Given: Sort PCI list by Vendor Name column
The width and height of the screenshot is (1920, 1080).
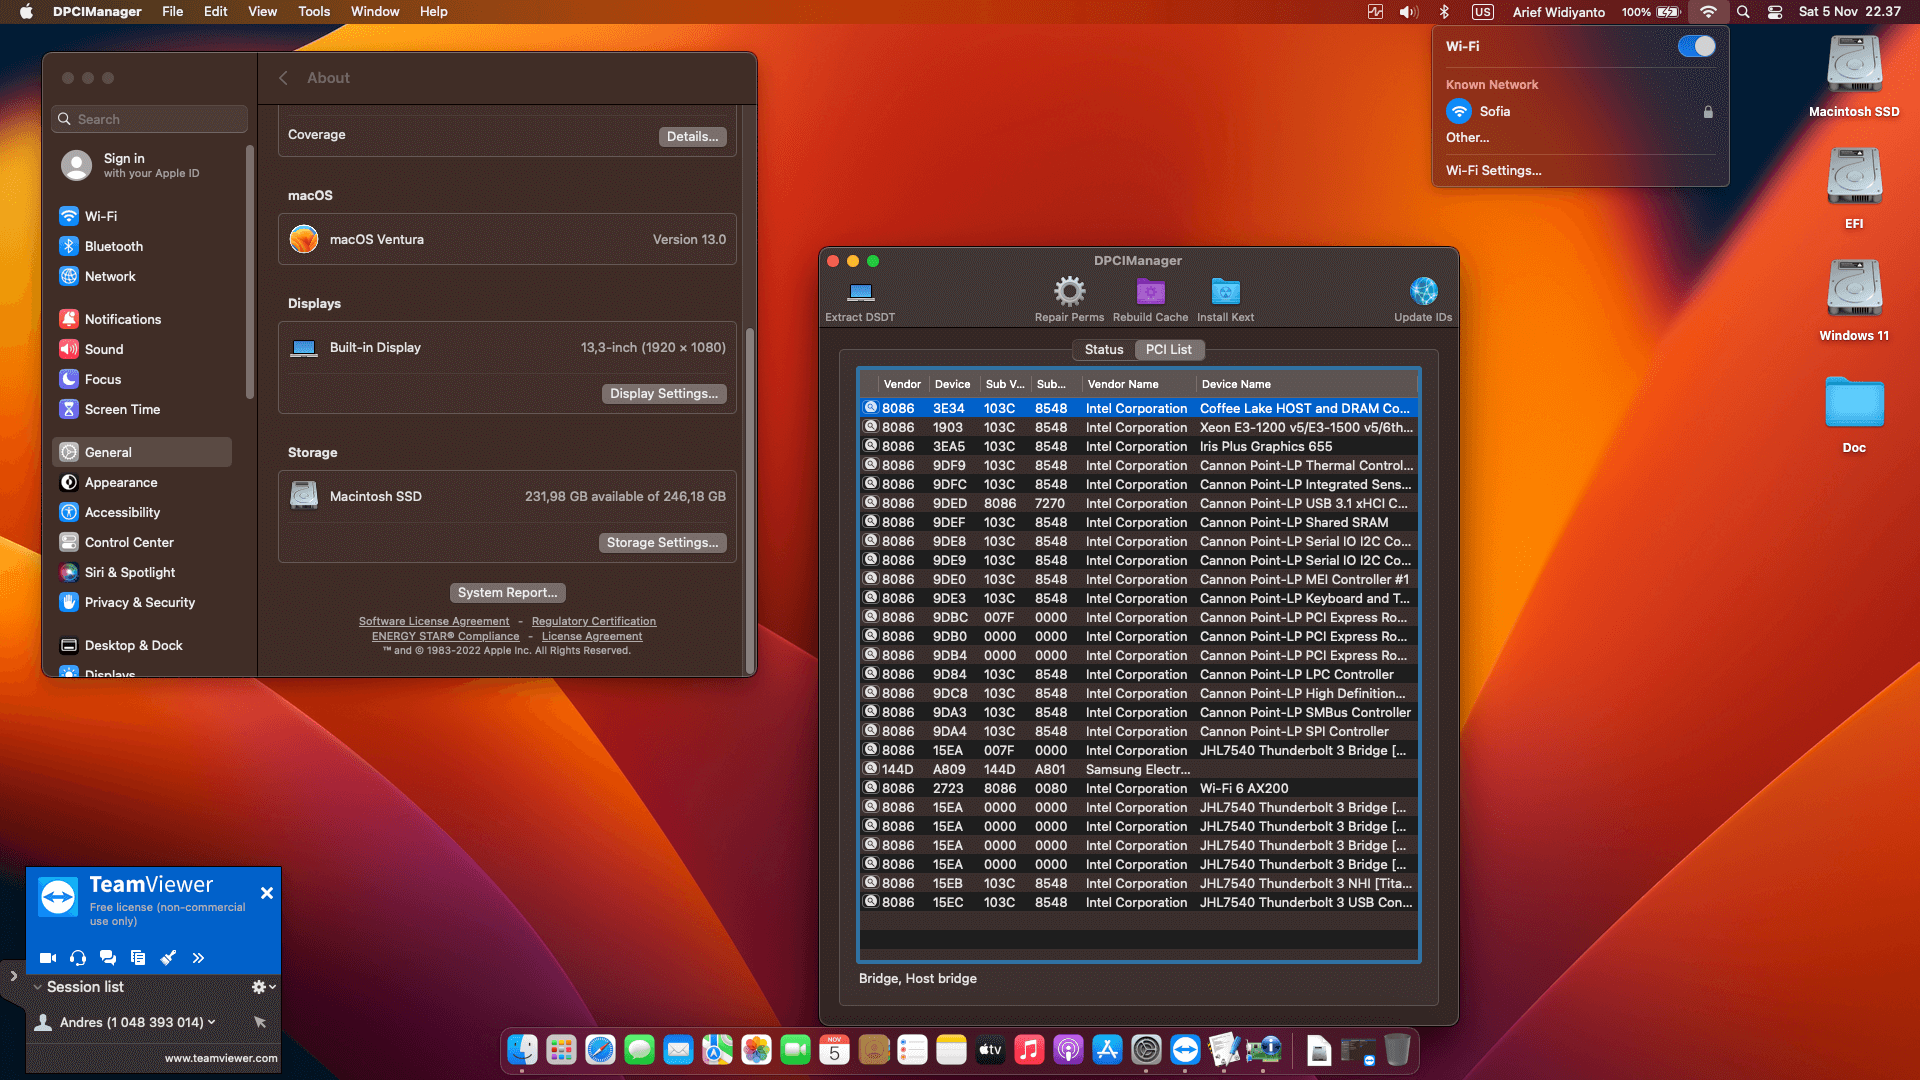Looking at the screenshot, I should pos(1138,384).
